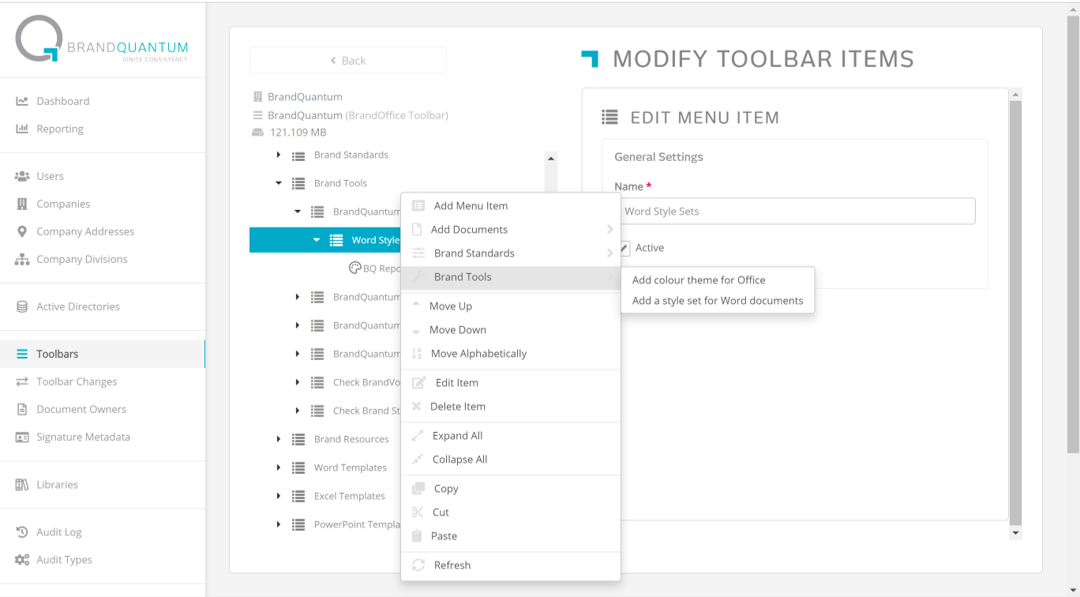Click the edit panel scrollbar up arrow
This screenshot has height=597, width=1080.
[x=1015, y=94]
